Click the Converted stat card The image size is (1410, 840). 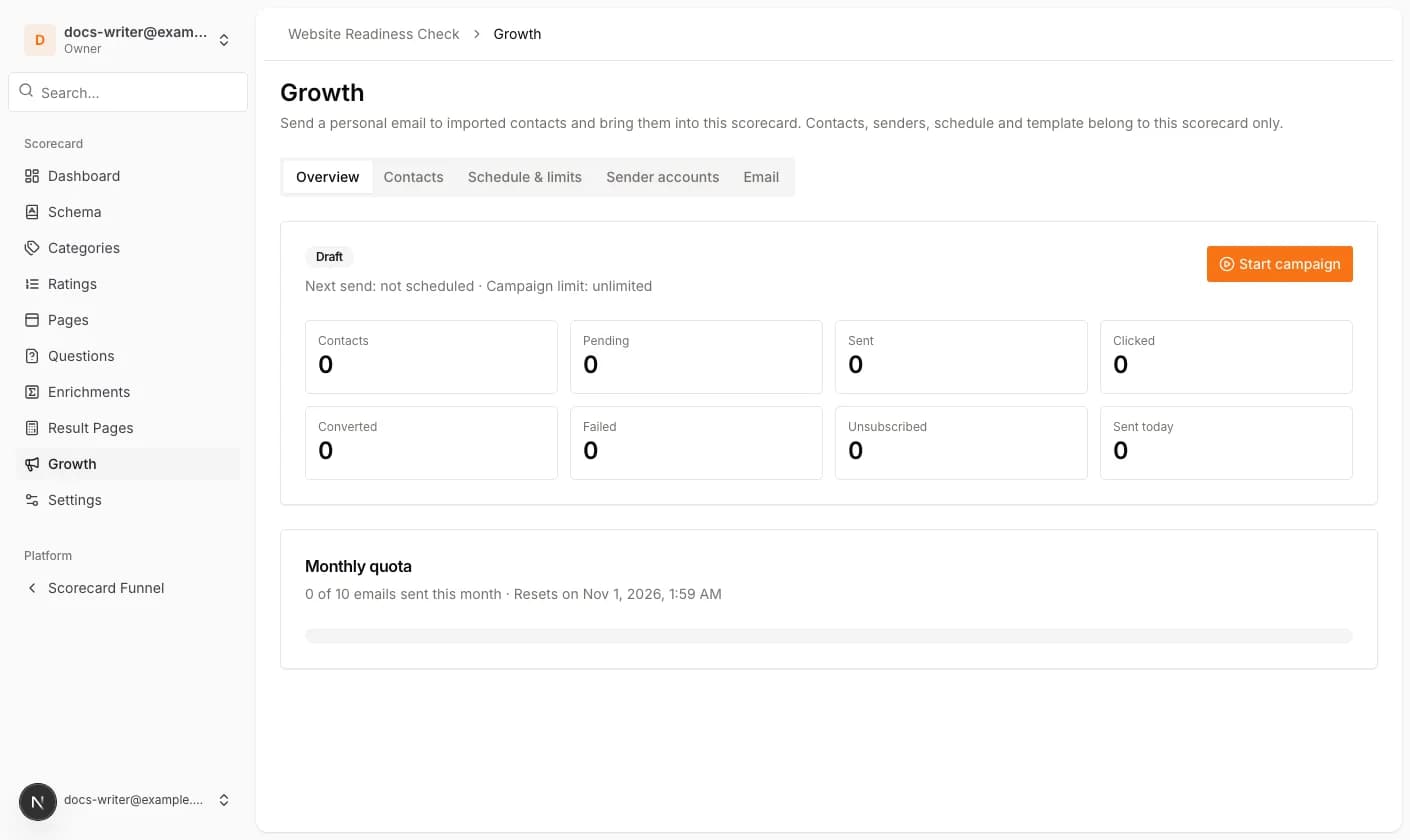431,443
